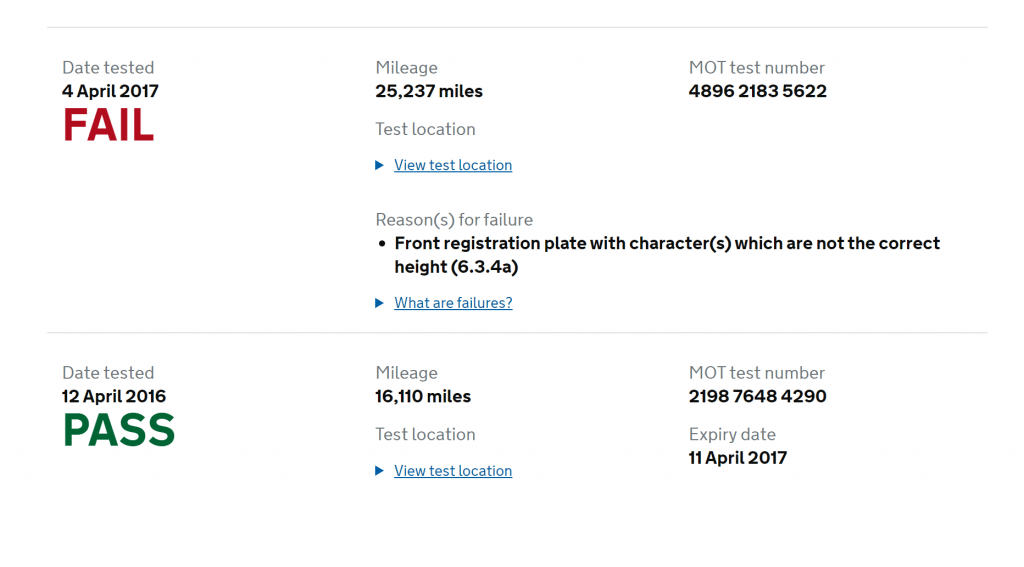The height and width of the screenshot is (567, 1024).
Task: Click the What are failures? link
Action: click(453, 303)
